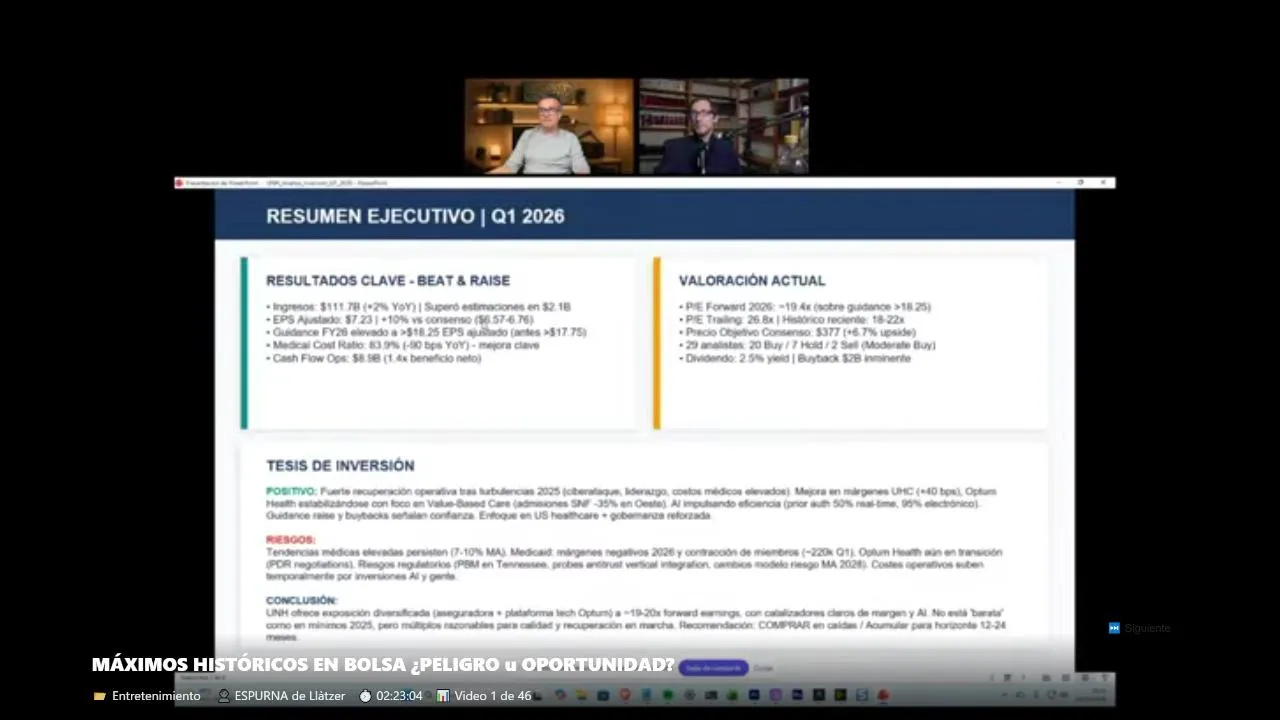Click the folder icon before Entretenimiento

tap(99, 696)
